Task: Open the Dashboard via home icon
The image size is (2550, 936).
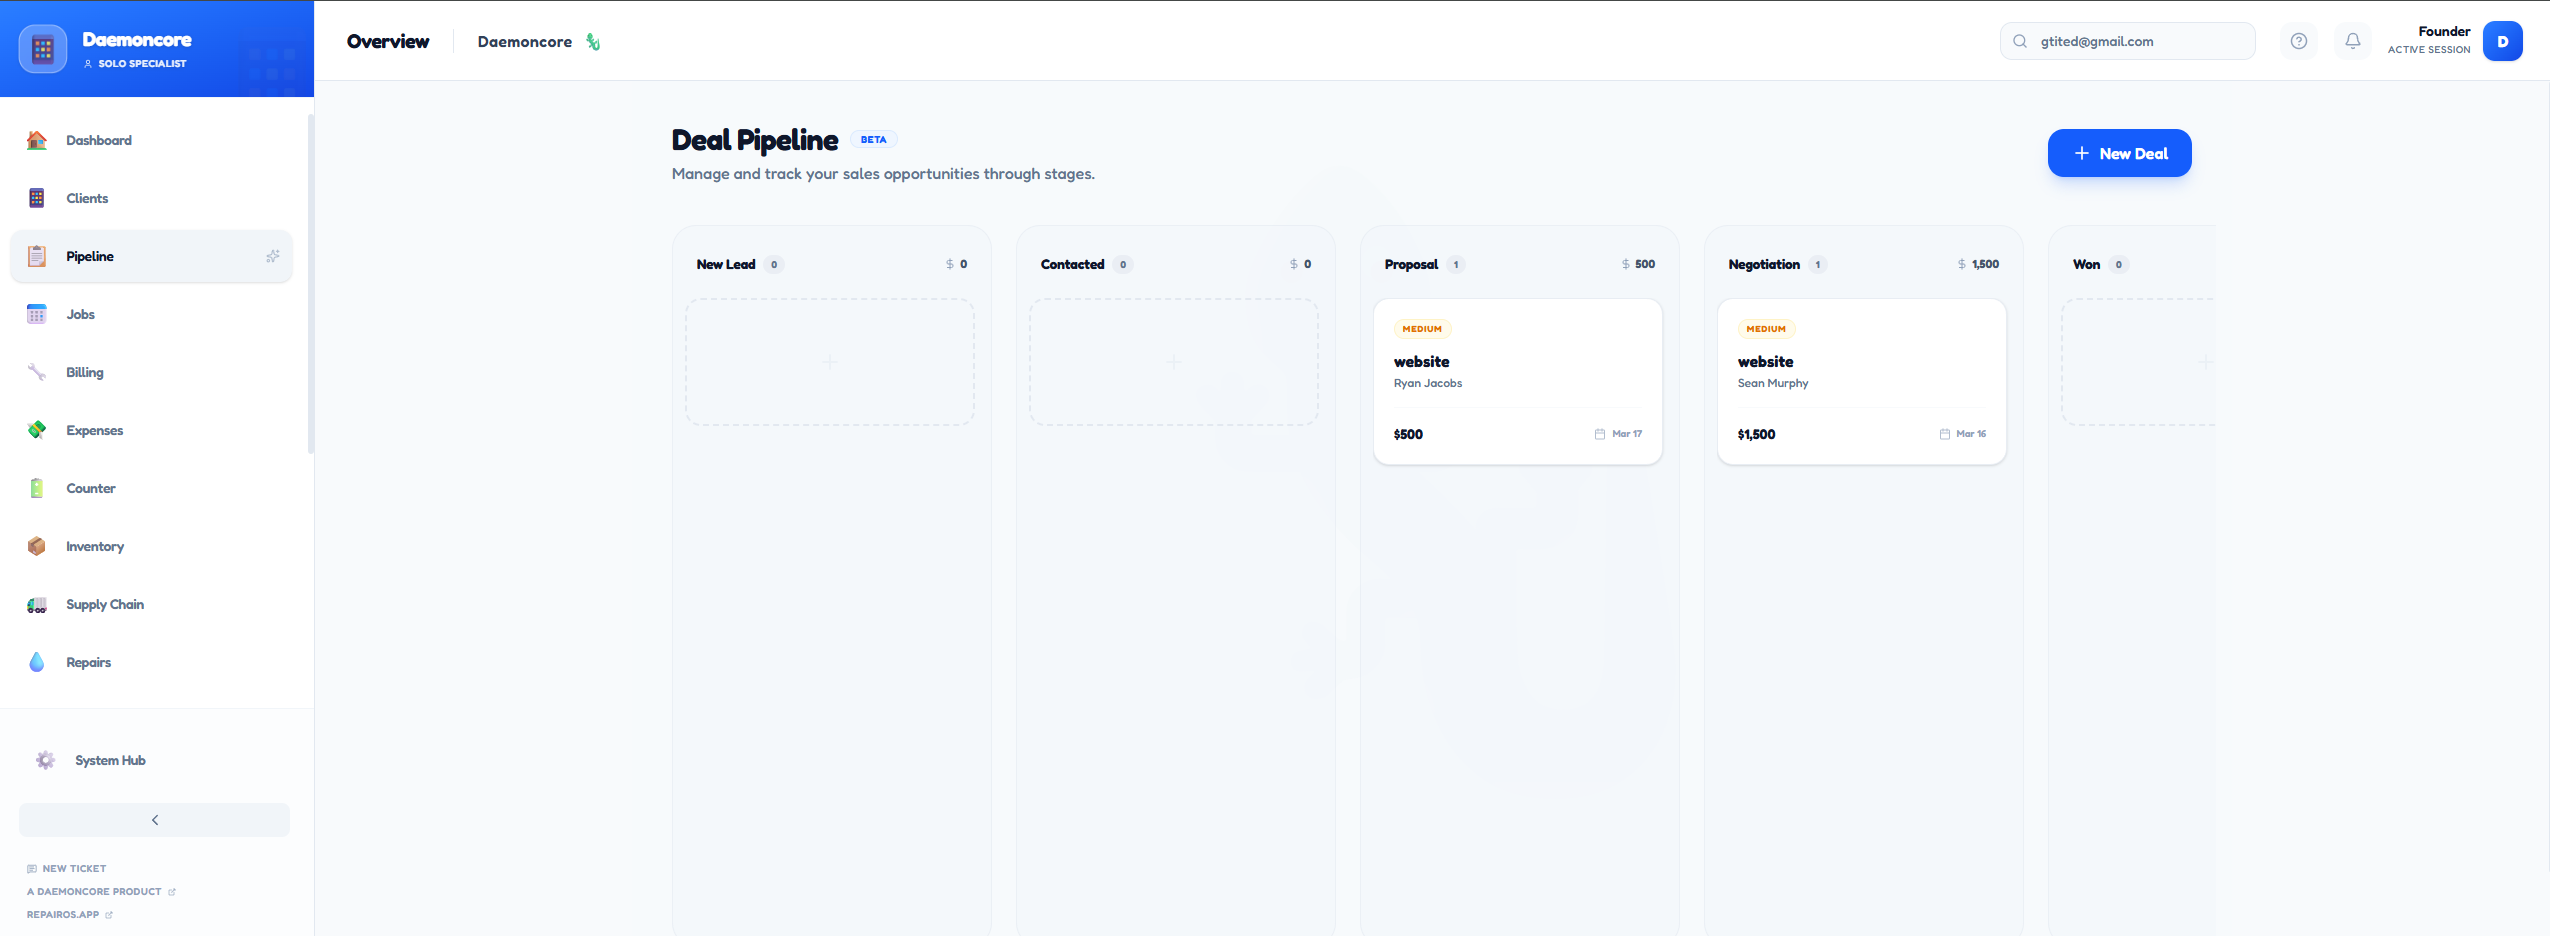Action: point(38,140)
